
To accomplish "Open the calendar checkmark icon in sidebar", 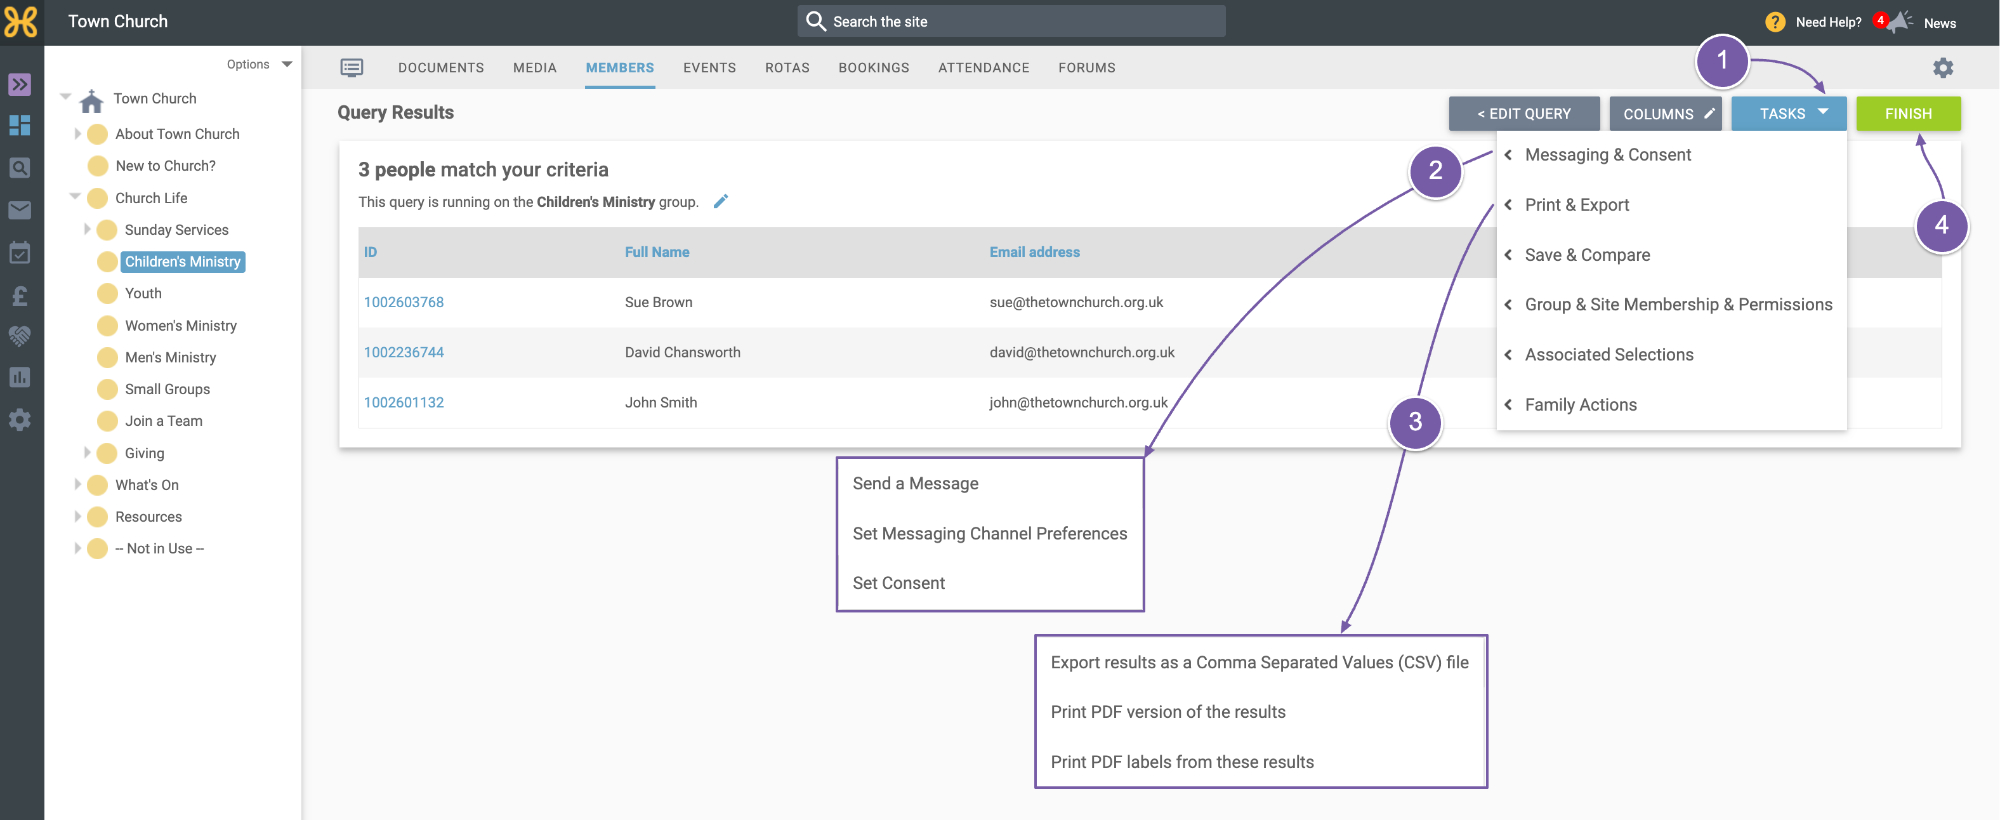I will coord(20,252).
